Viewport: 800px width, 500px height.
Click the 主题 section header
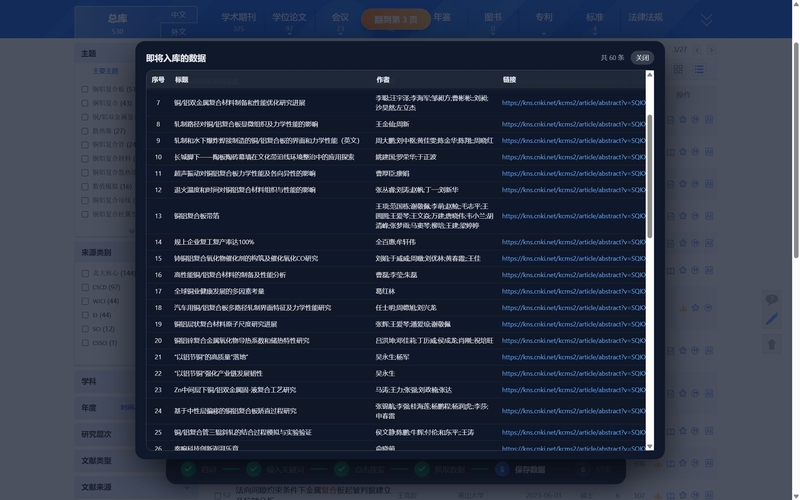click(x=88, y=54)
